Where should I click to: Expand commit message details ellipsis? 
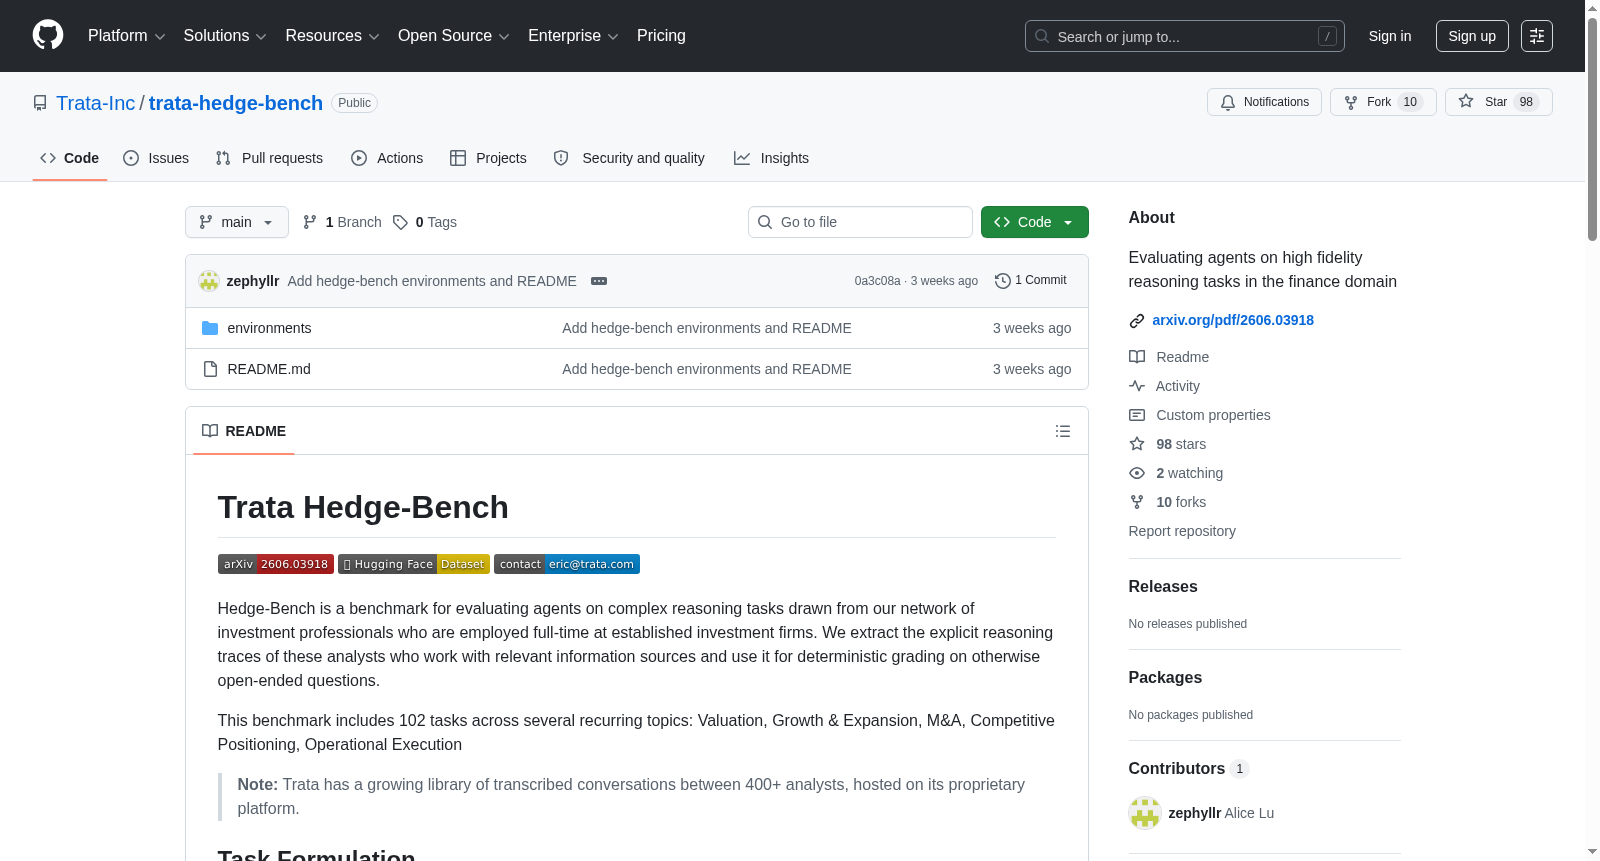click(599, 281)
